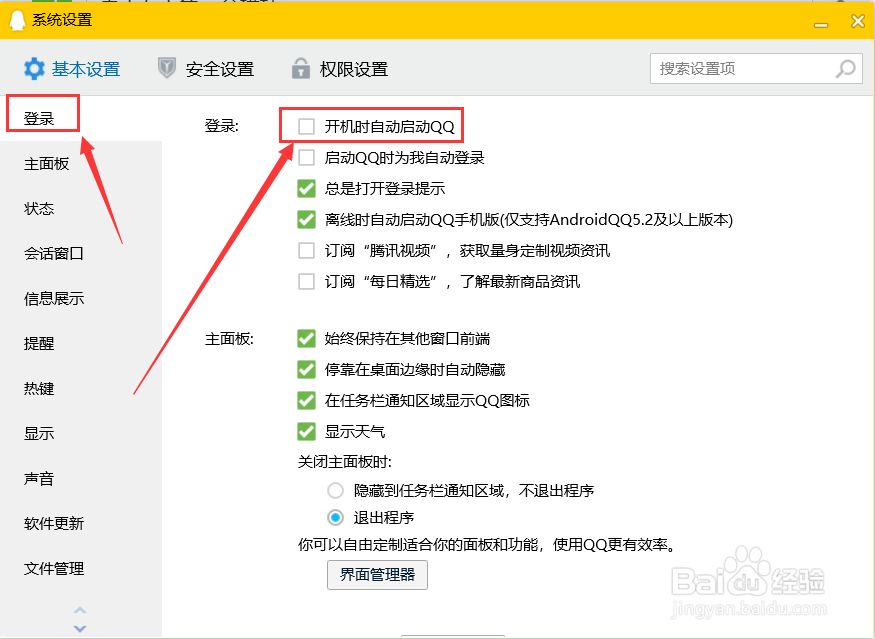
Task: Enable 开机时自动启动QQ checkbox
Action: click(306, 124)
